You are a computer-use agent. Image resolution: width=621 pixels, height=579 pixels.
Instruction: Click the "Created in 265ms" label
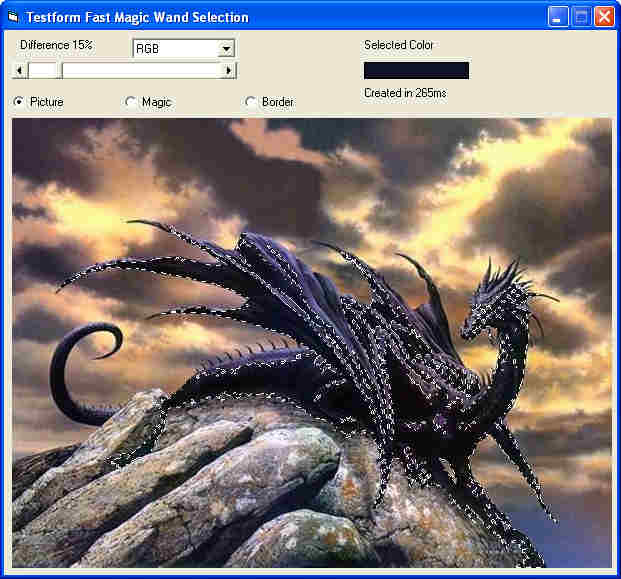pos(405,93)
